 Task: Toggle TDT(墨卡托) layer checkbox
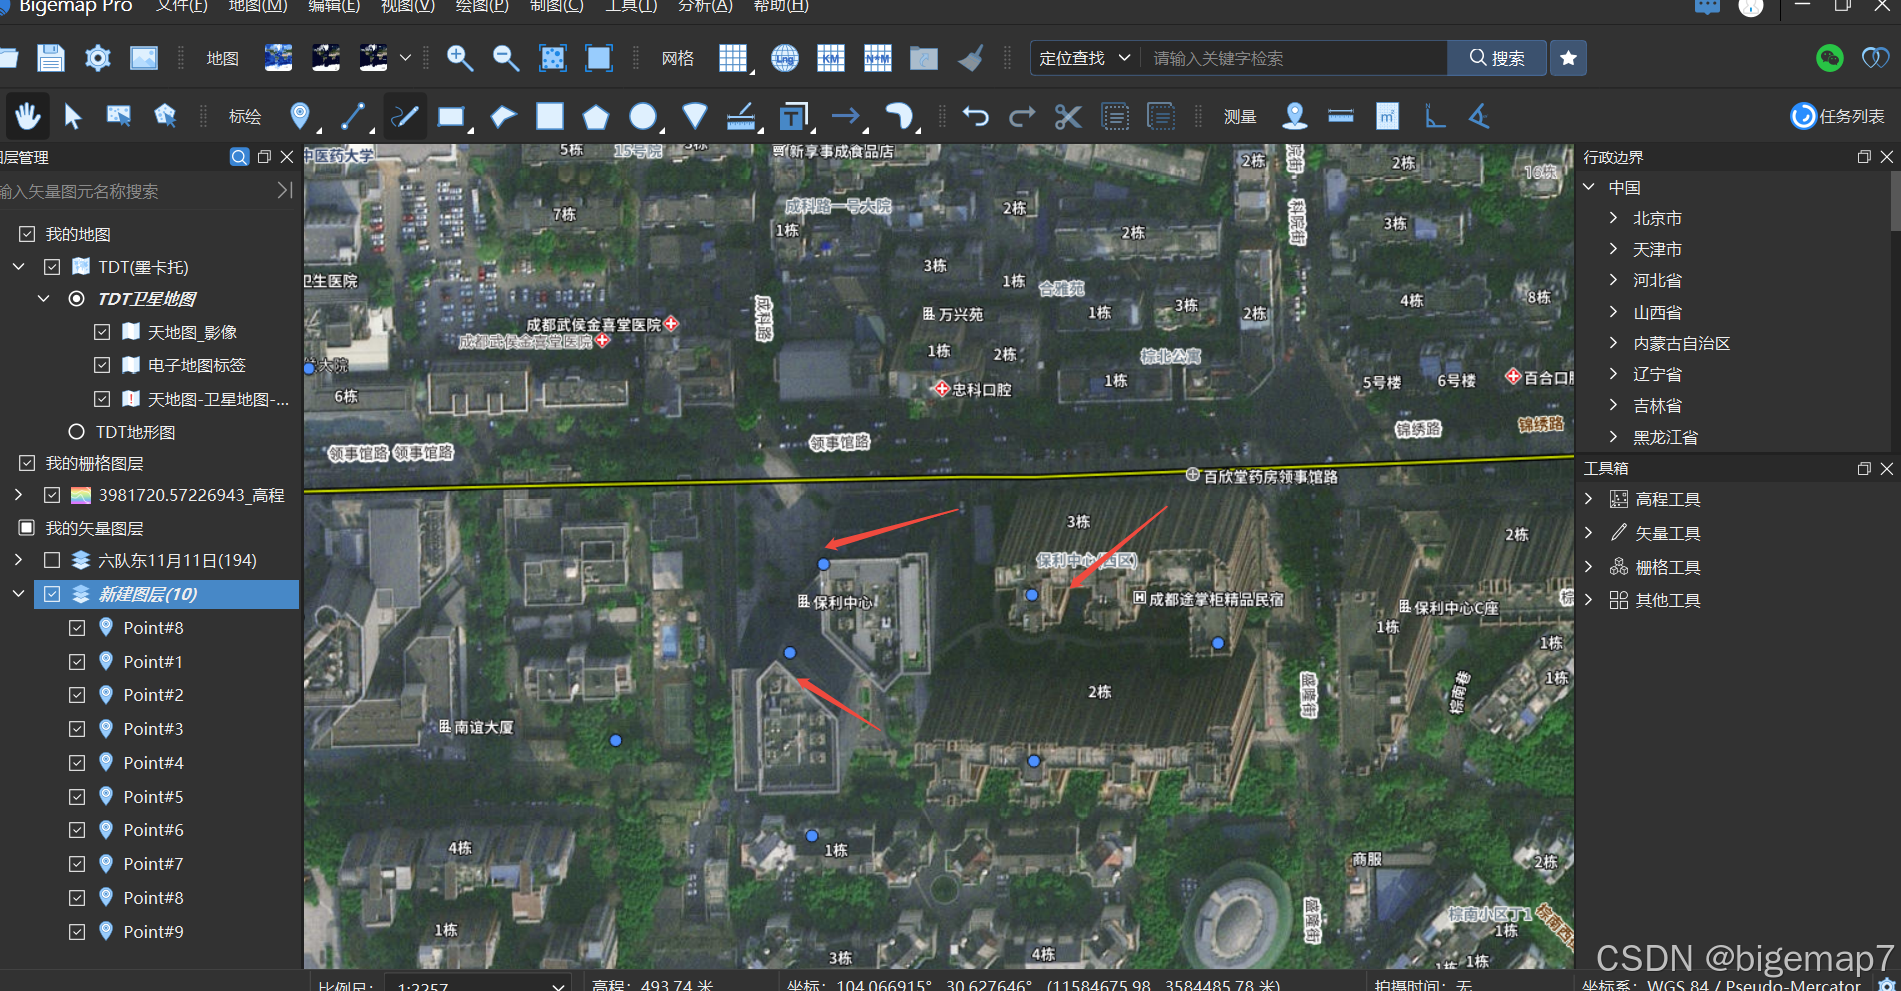point(52,267)
